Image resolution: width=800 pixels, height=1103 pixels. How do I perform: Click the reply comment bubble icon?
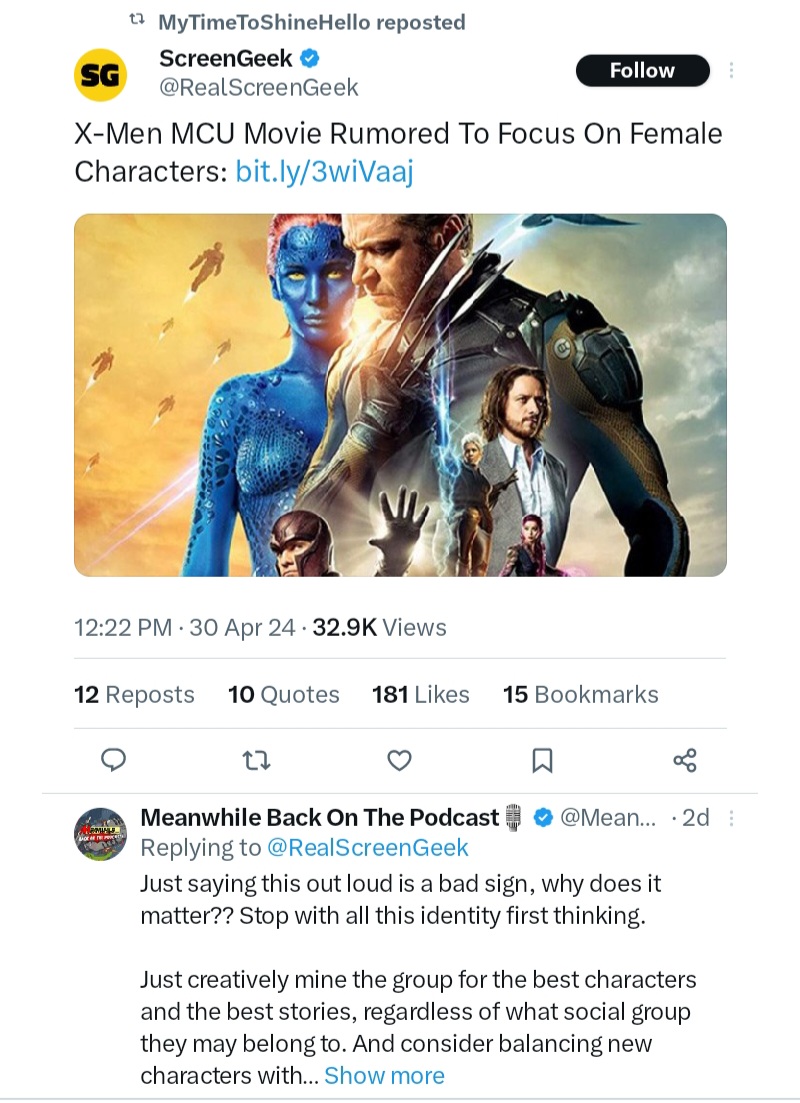pyautogui.click(x=115, y=761)
